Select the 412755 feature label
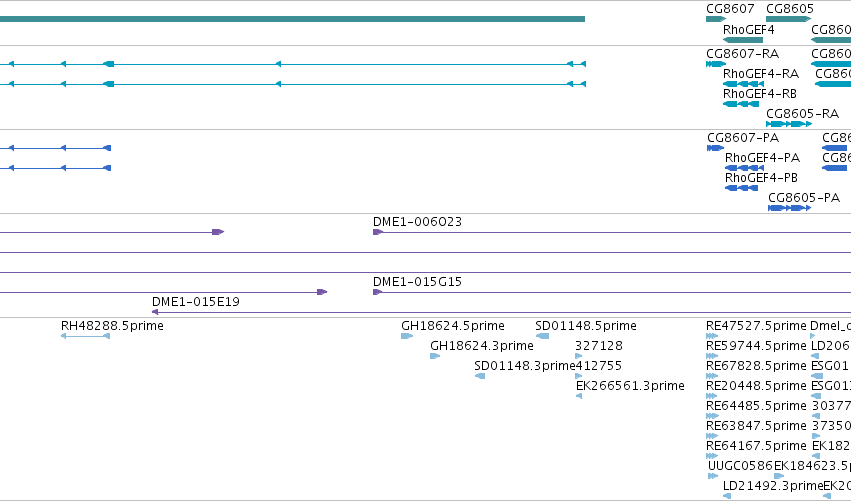This screenshot has width=851, height=501. pos(599,366)
